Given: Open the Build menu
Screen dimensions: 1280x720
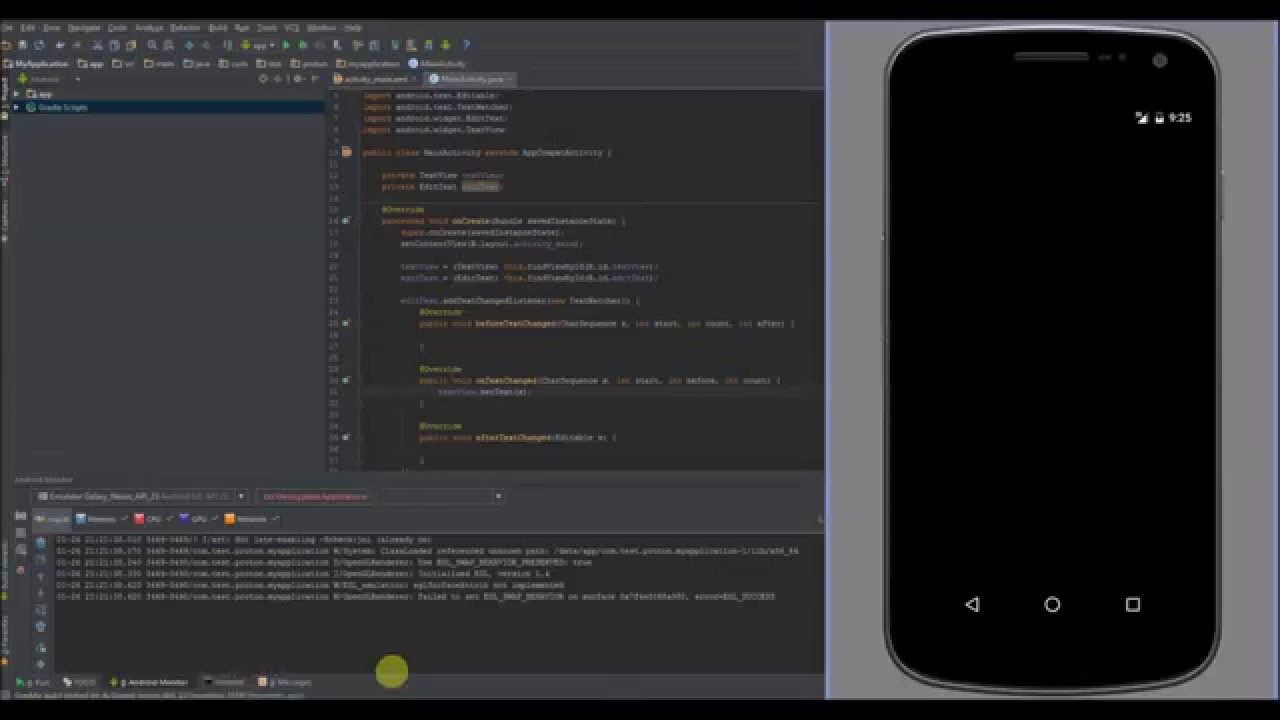Looking at the screenshot, I should point(217,28).
